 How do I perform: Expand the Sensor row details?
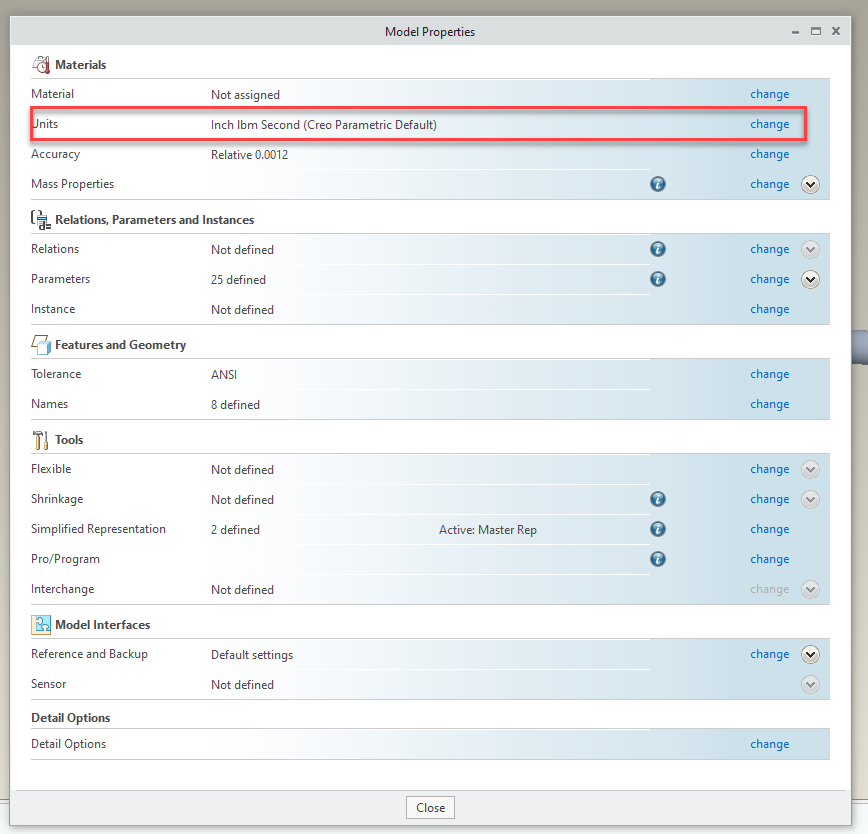coord(811,684)
